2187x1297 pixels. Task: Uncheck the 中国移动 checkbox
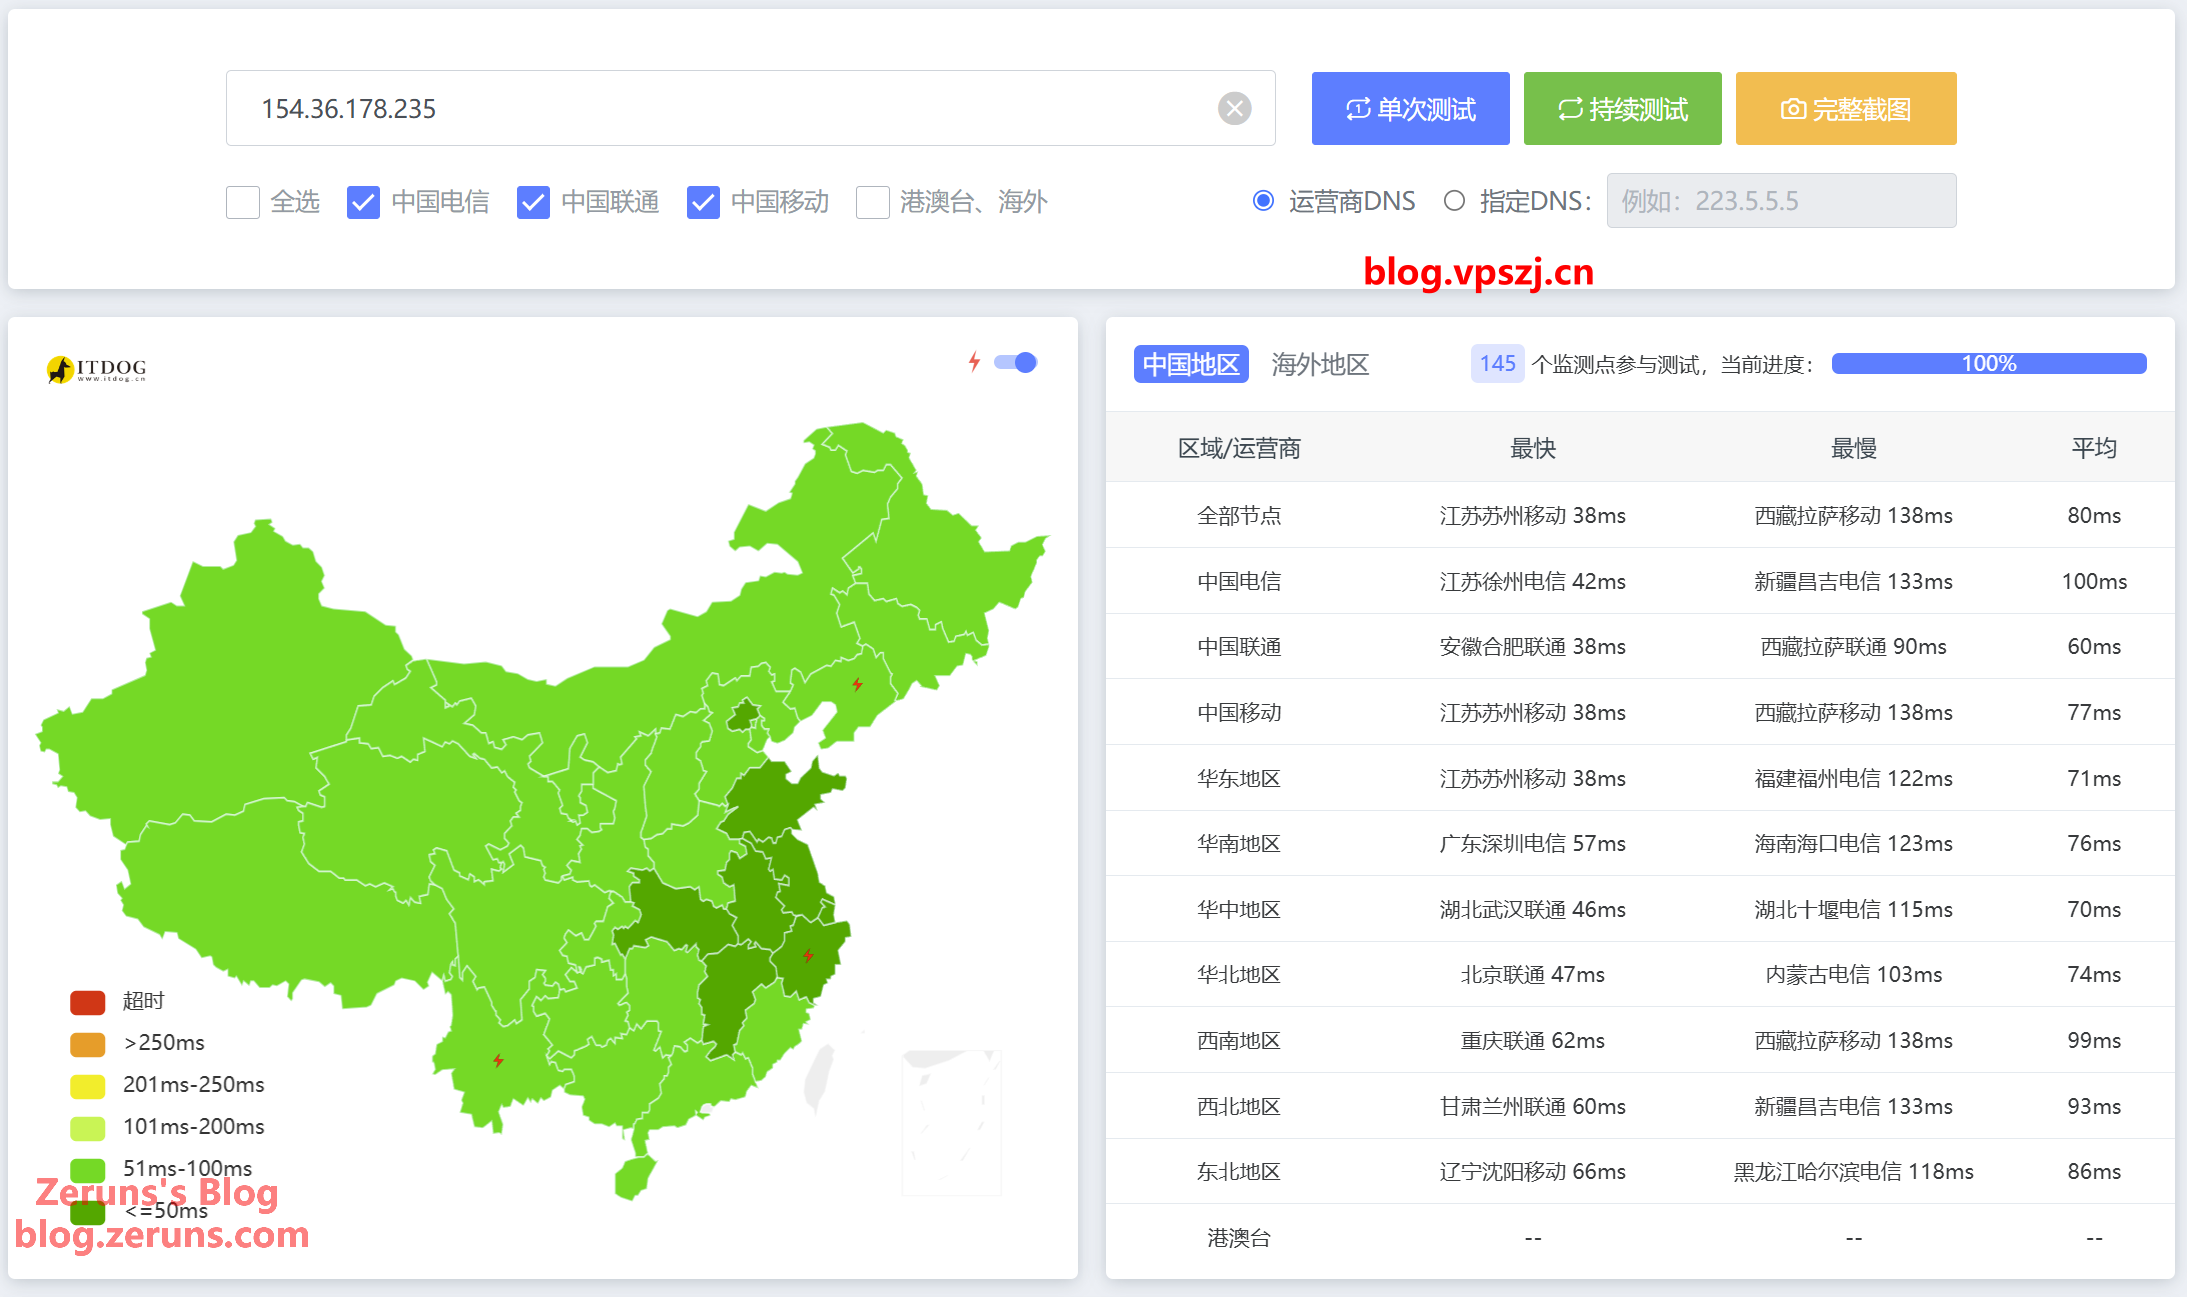[x=703, y=202]
